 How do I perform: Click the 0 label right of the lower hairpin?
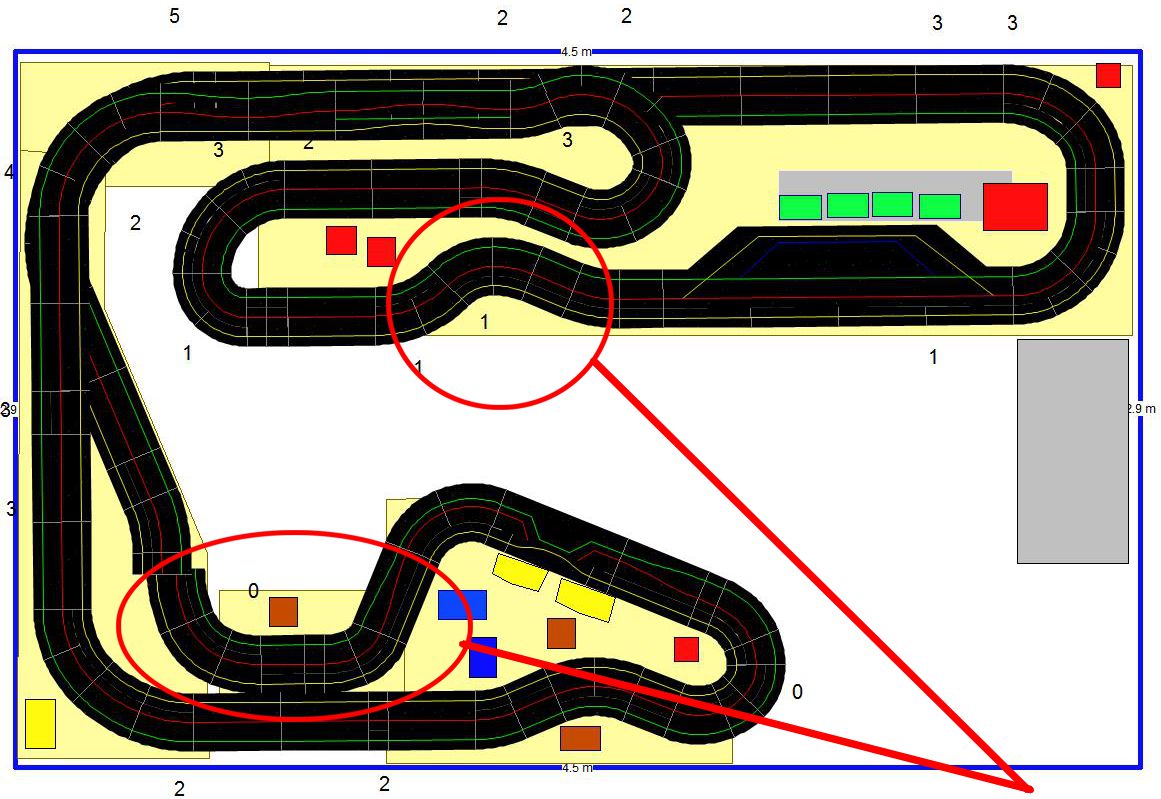797,692
